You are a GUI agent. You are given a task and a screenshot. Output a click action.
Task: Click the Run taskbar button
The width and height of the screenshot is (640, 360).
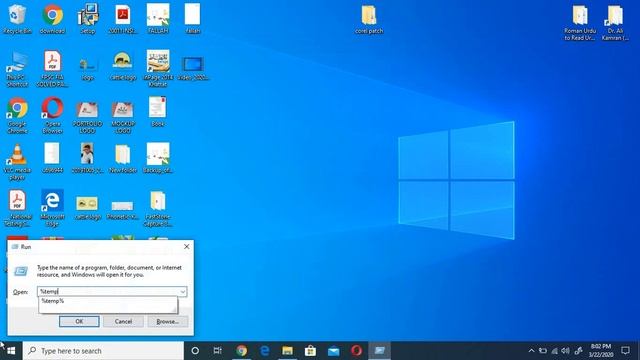coord(380,351)
